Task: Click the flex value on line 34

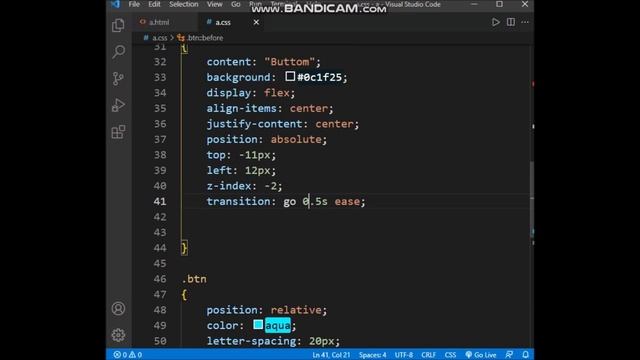Action: [x=277, y=93]
